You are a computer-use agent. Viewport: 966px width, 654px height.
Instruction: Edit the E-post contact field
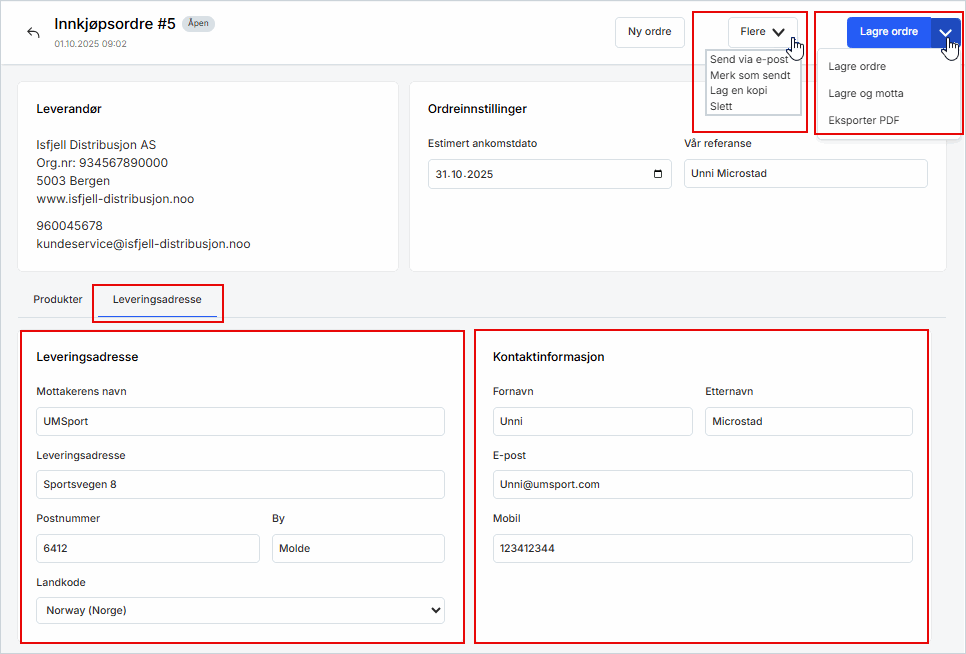point(702,484)
